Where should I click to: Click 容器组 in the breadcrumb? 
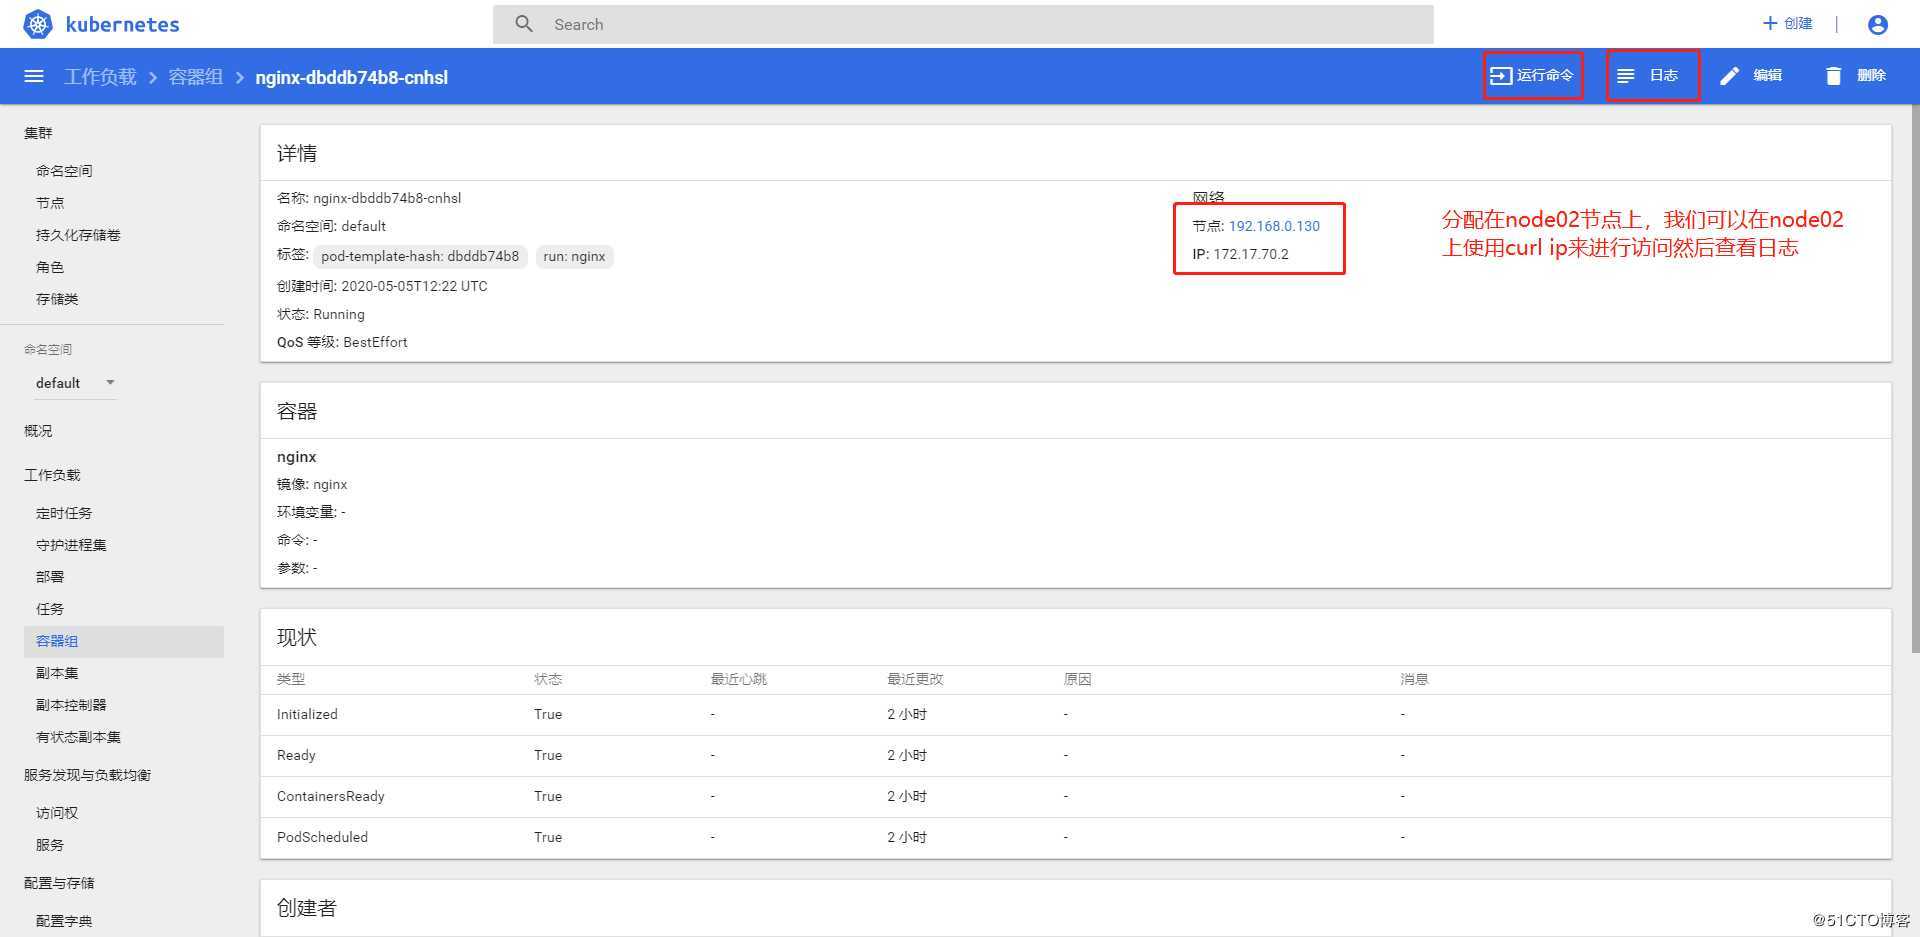[196, 77]
